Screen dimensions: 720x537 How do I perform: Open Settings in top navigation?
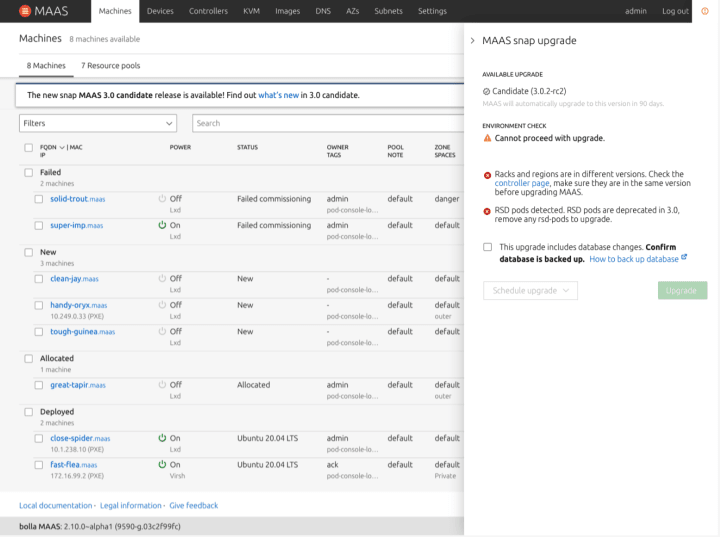tap(432, 11)
